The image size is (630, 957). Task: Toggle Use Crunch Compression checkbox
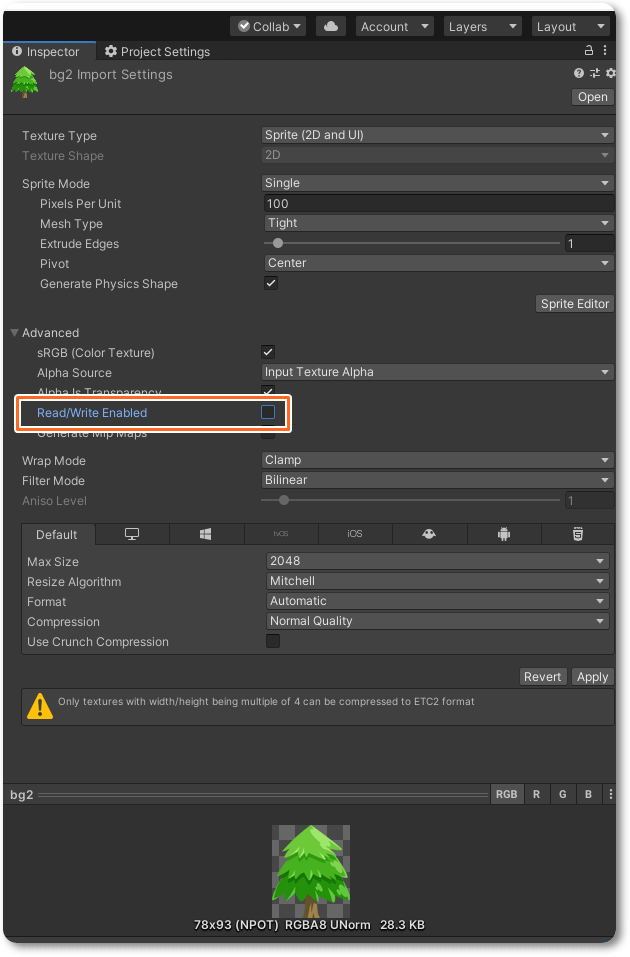click(x=273, y=641)
